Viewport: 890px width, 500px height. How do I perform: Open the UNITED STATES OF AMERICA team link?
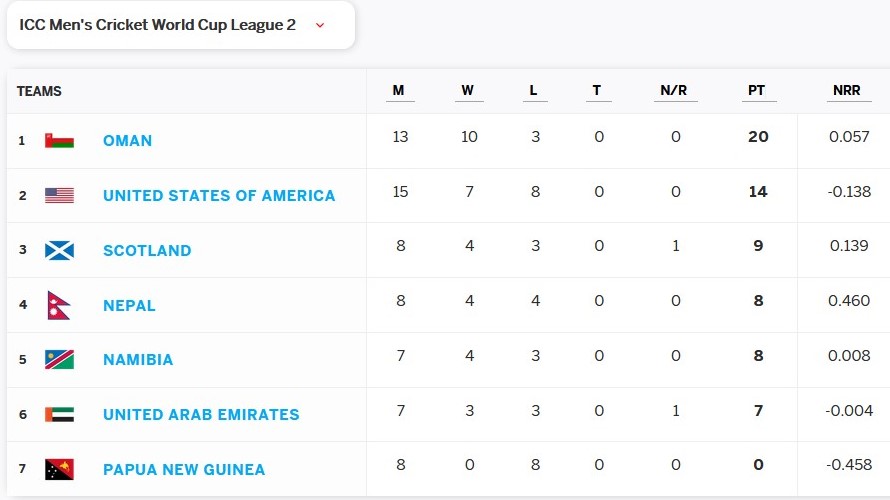(x=219, y=196)
